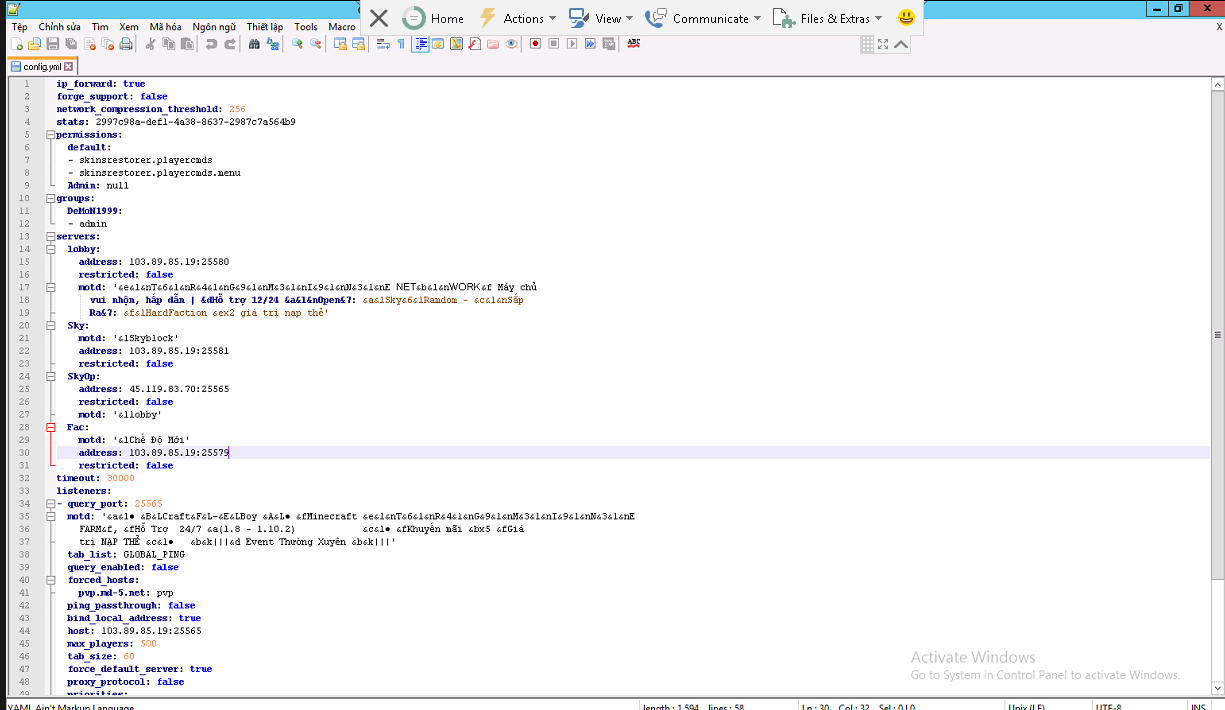1225x710 pixels.
Task: Toggle the indent guide button
Action: click(x=421, y=44)
